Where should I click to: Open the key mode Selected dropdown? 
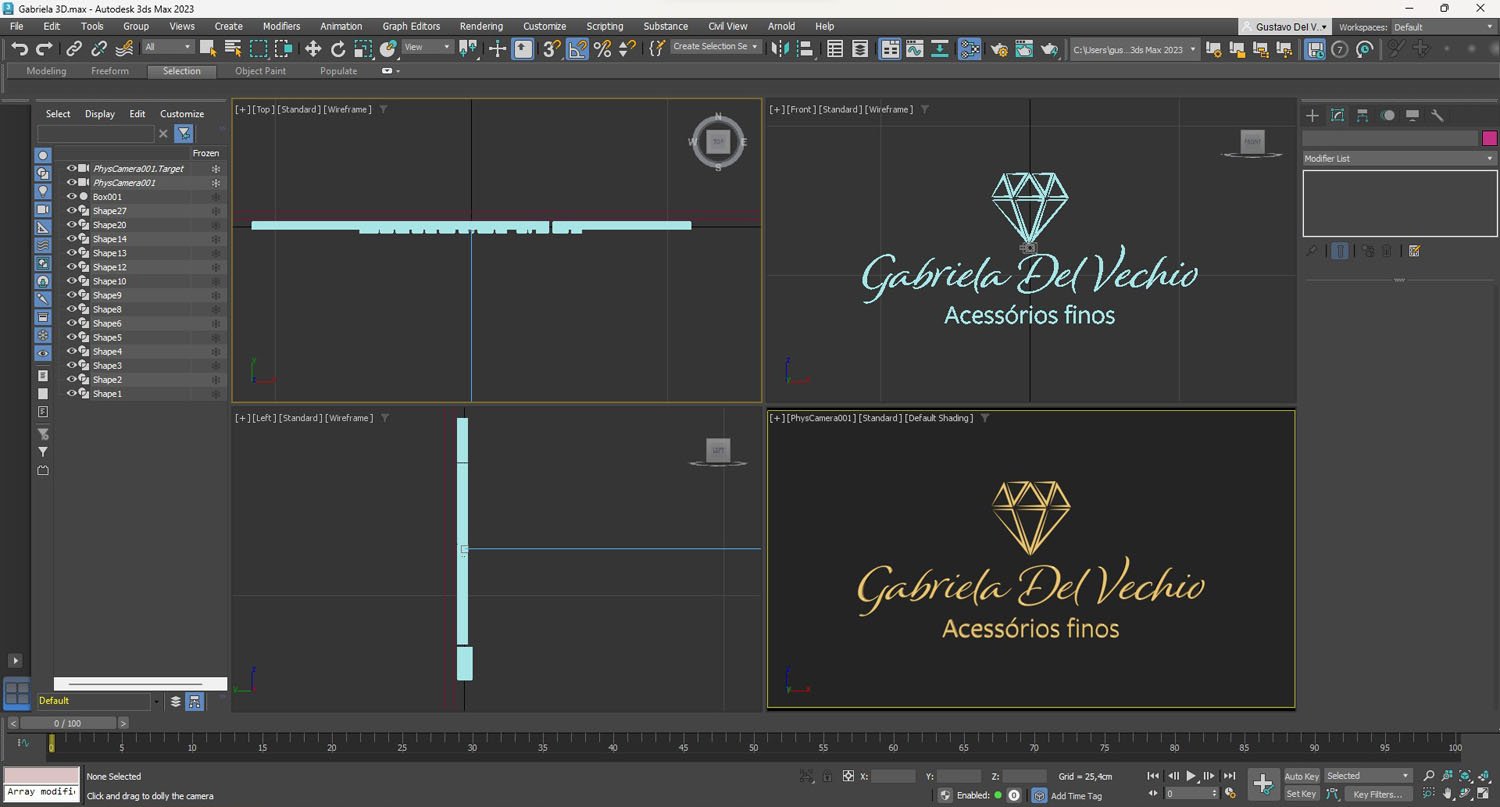click(x=1367, y=776)
